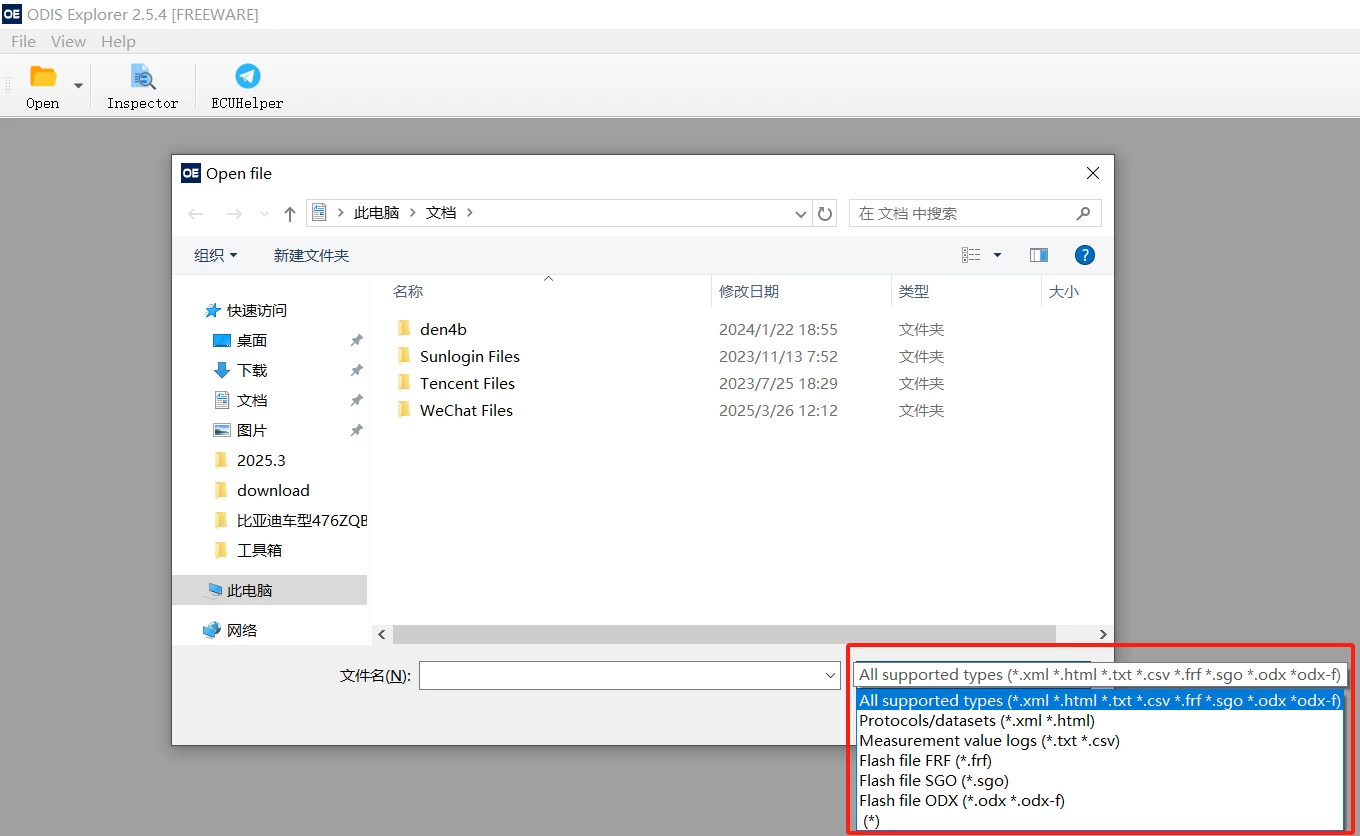Open the ECUHelper tool

[x=245, y=85]
